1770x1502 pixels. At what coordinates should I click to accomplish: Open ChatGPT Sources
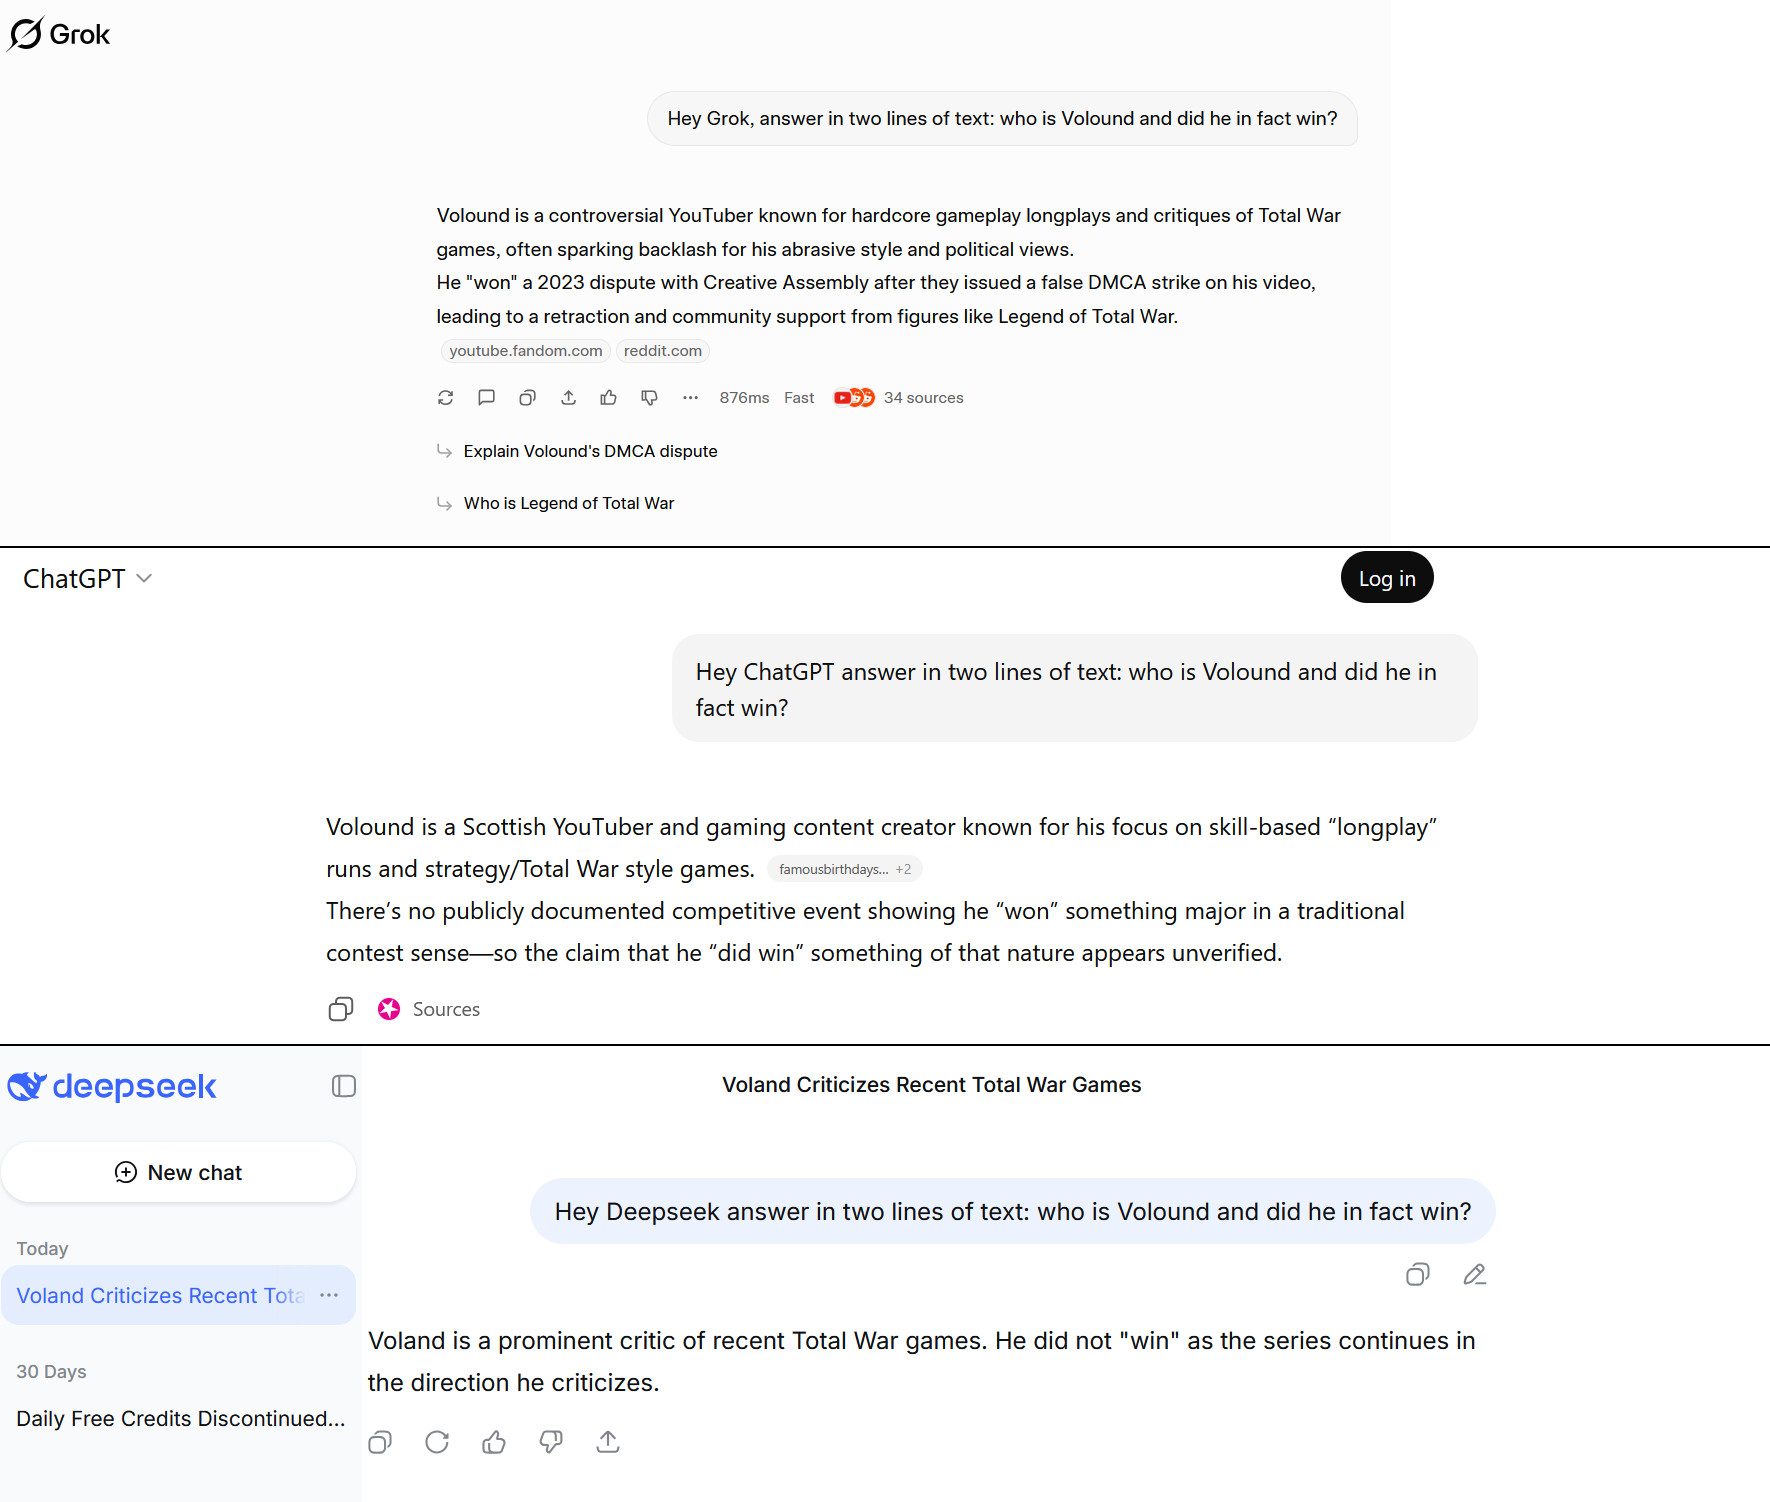[429, 1009]
